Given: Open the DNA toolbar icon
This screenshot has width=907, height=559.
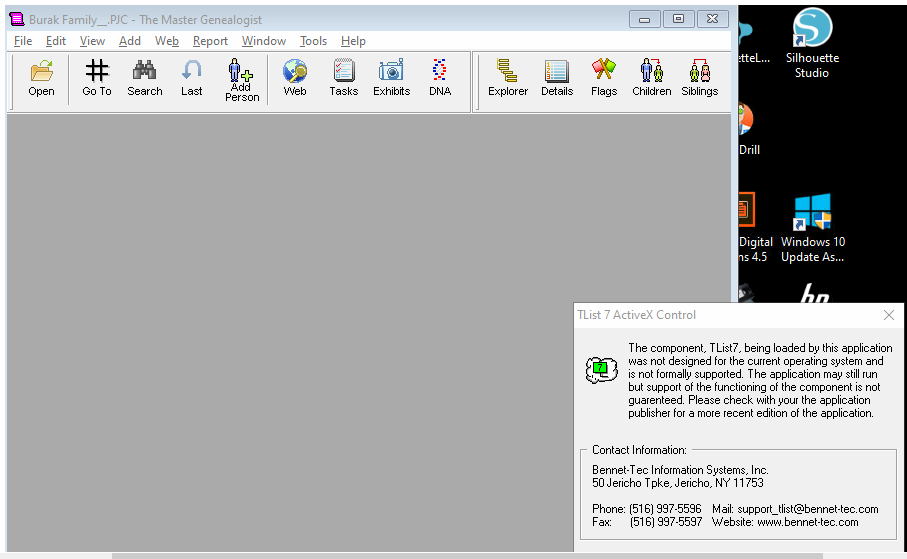Looking at the screenshot, I should (440, 79).
